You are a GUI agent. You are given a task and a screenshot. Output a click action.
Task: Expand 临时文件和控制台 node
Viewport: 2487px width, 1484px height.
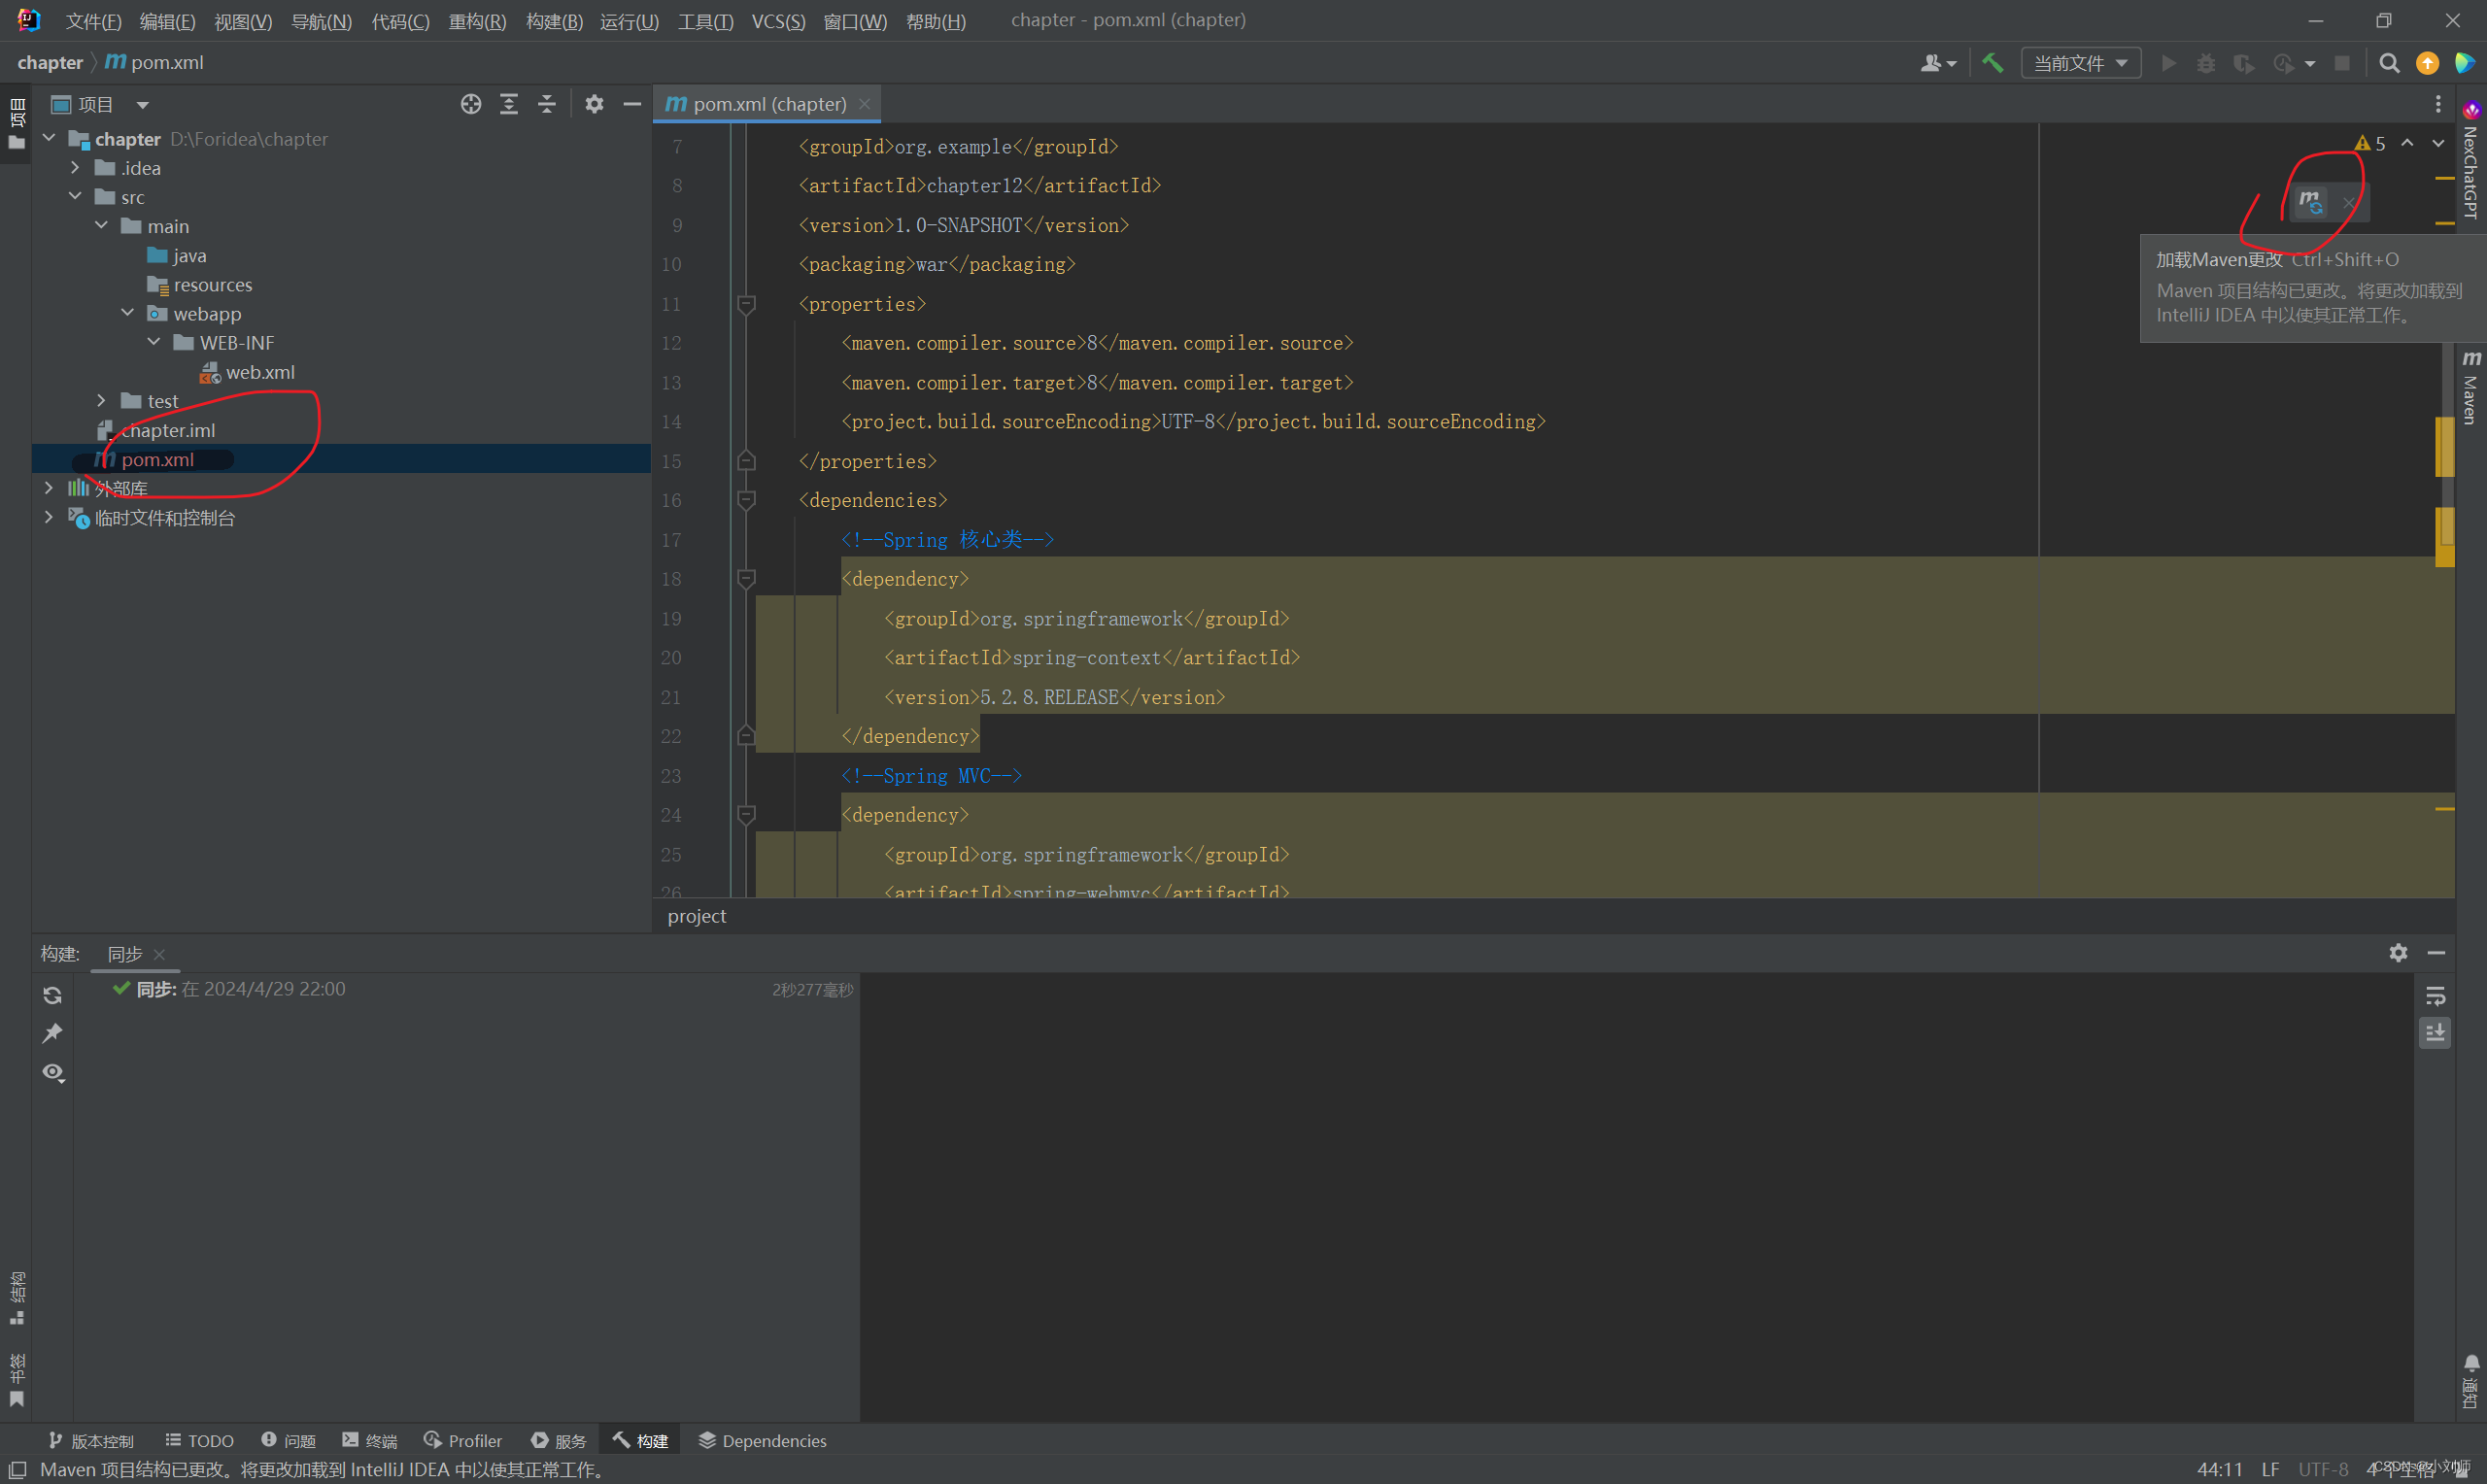(49, 517)
